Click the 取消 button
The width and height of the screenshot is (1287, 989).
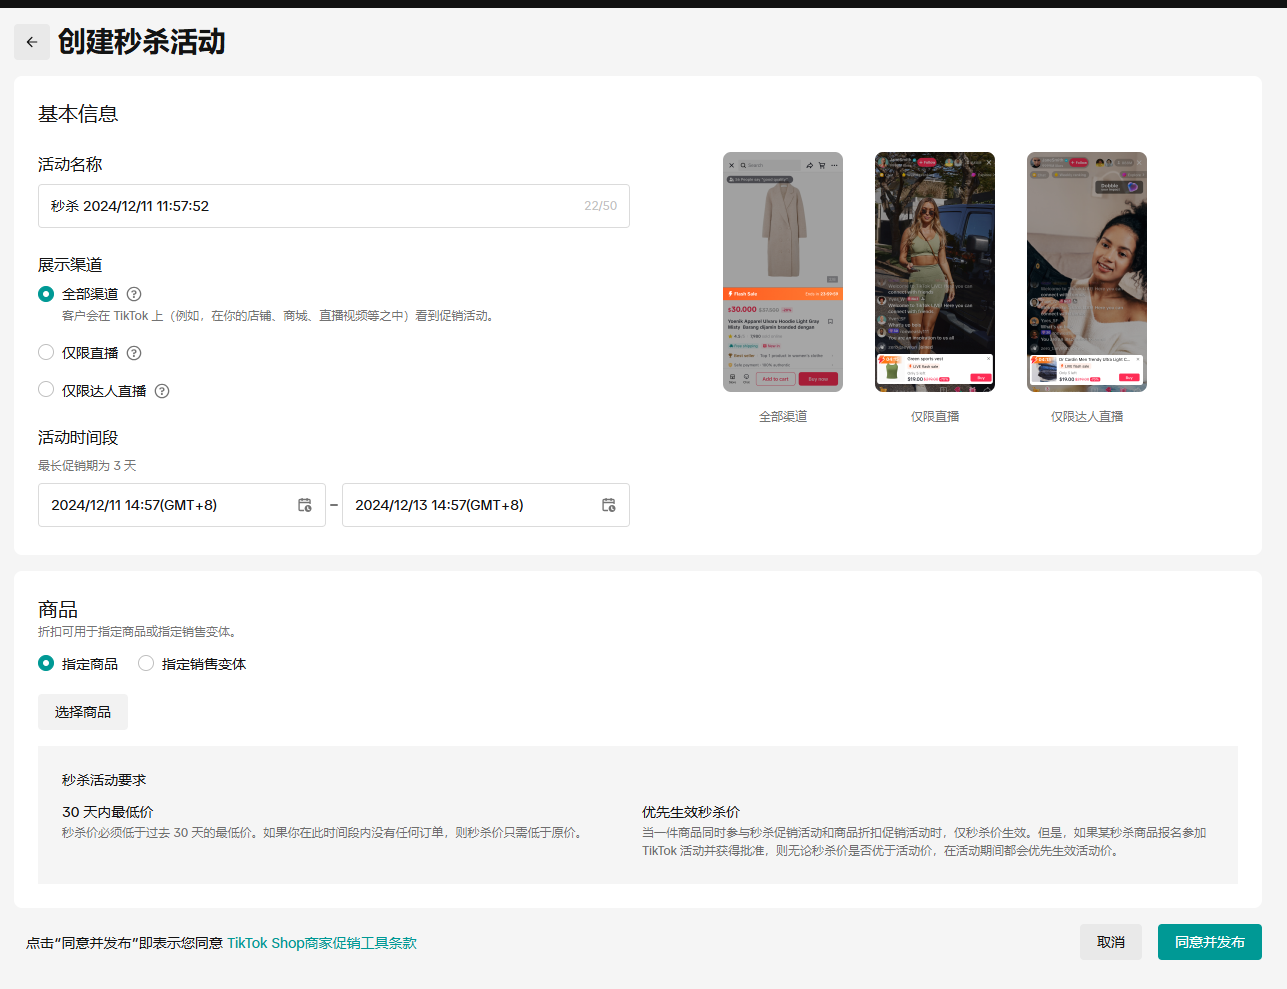(1110, 942)
